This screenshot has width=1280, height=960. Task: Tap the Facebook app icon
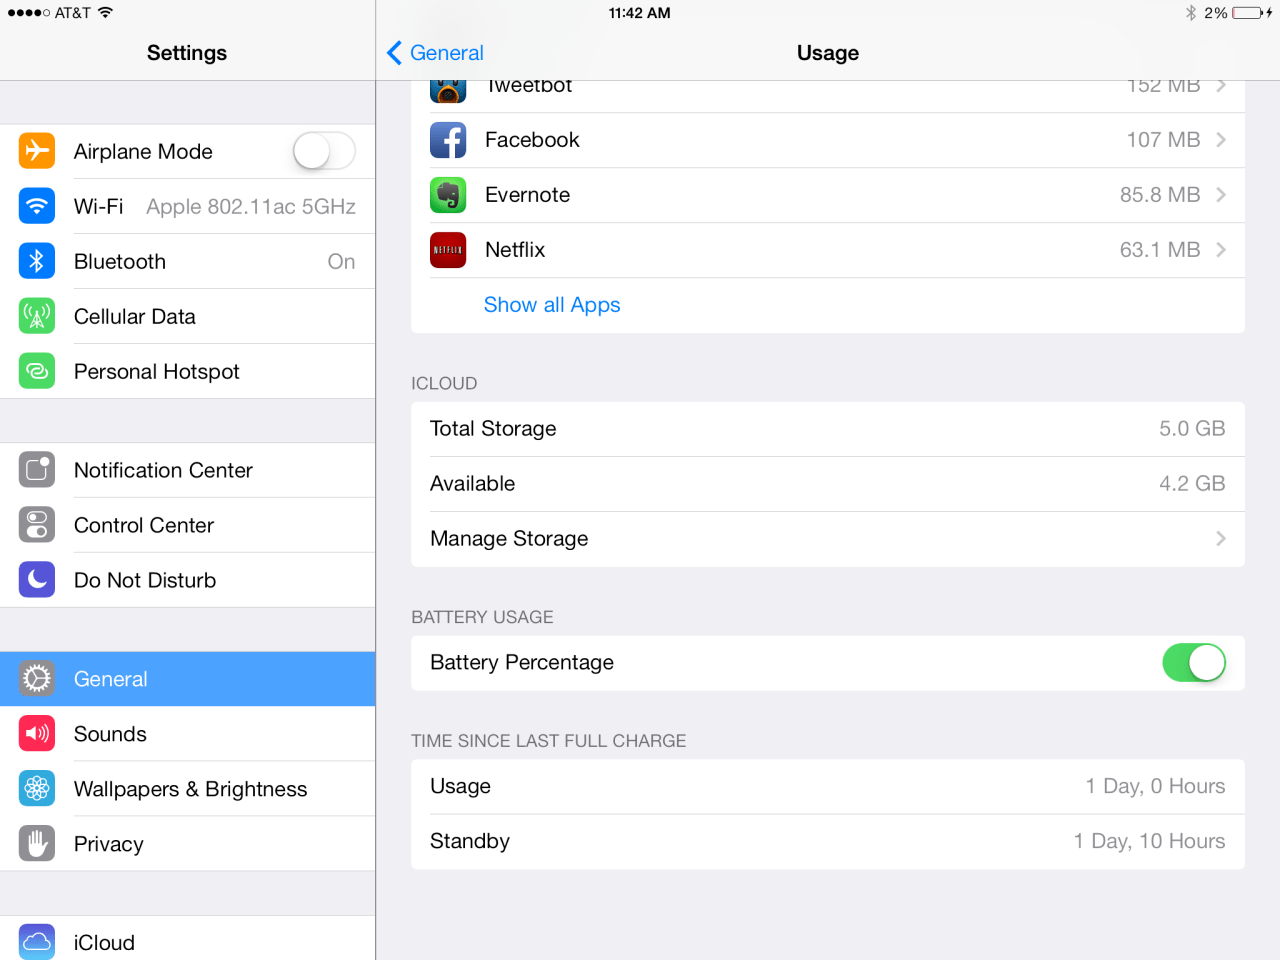[448, 140]
